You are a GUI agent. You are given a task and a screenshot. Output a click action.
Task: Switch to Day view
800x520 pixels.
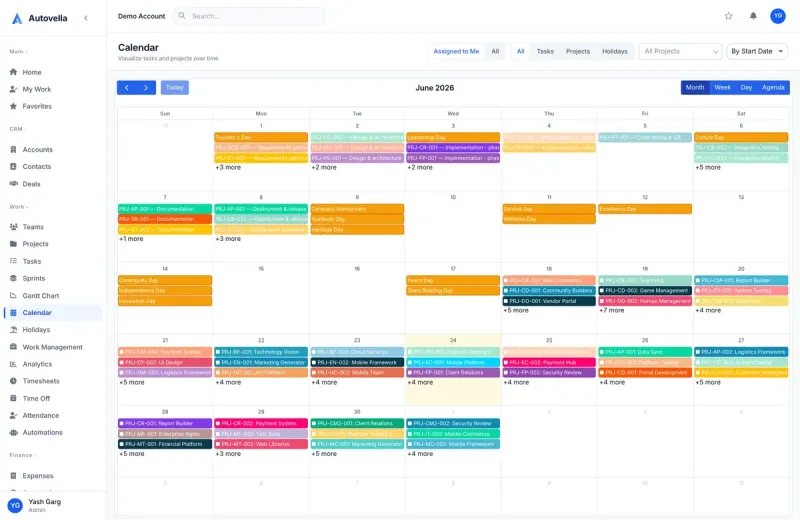[x=746, y=88]
